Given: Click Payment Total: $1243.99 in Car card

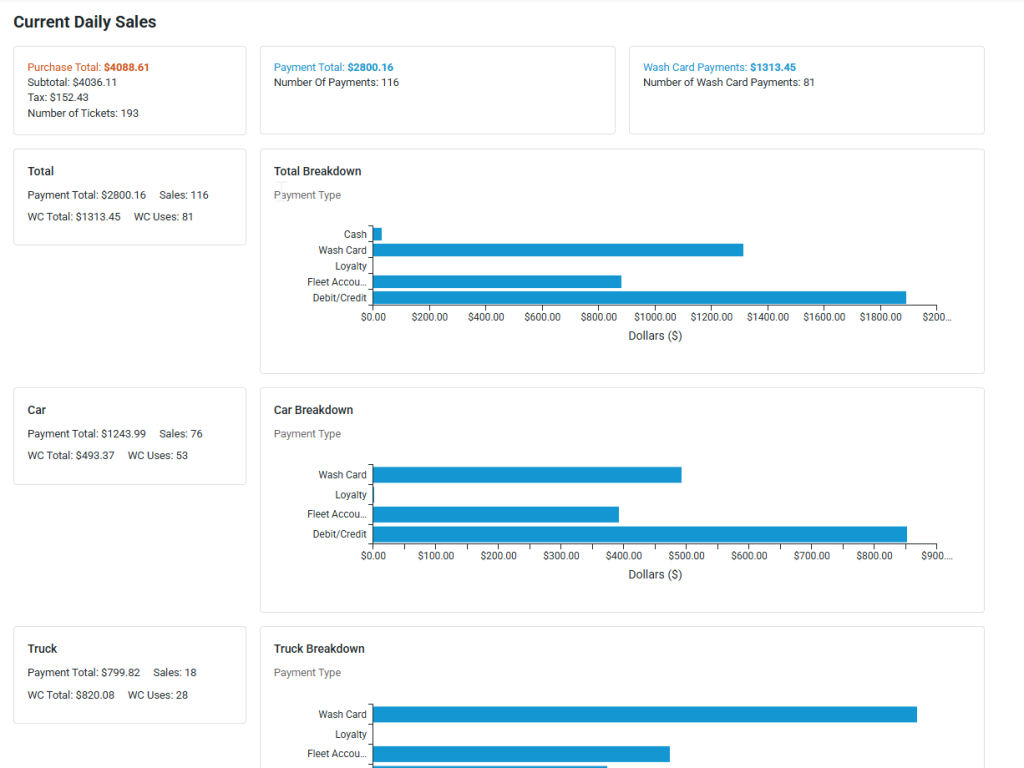Looking at the screenshot, I should [86, 434].
